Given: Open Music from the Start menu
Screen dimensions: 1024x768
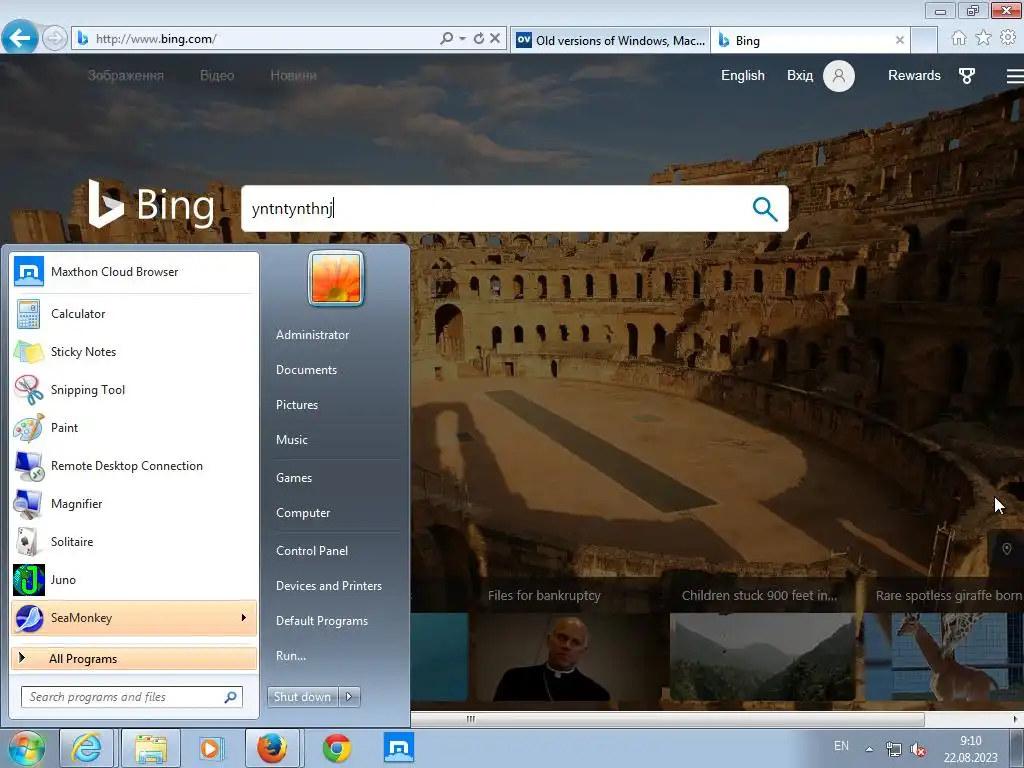Looking at the screenshot, I should [x=291, y=440].
